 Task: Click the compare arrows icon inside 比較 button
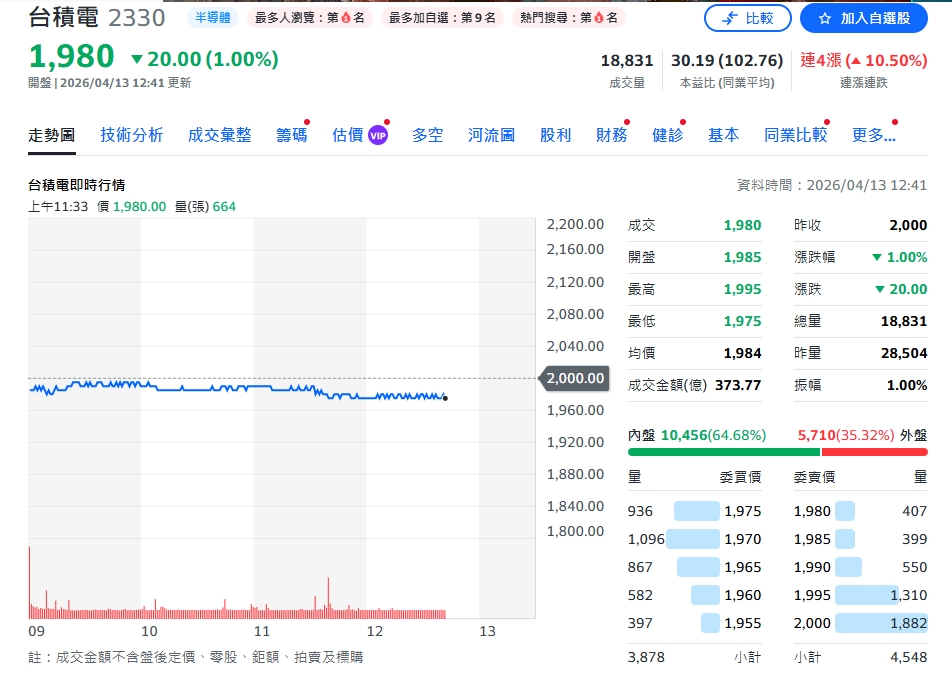point(730,17)
